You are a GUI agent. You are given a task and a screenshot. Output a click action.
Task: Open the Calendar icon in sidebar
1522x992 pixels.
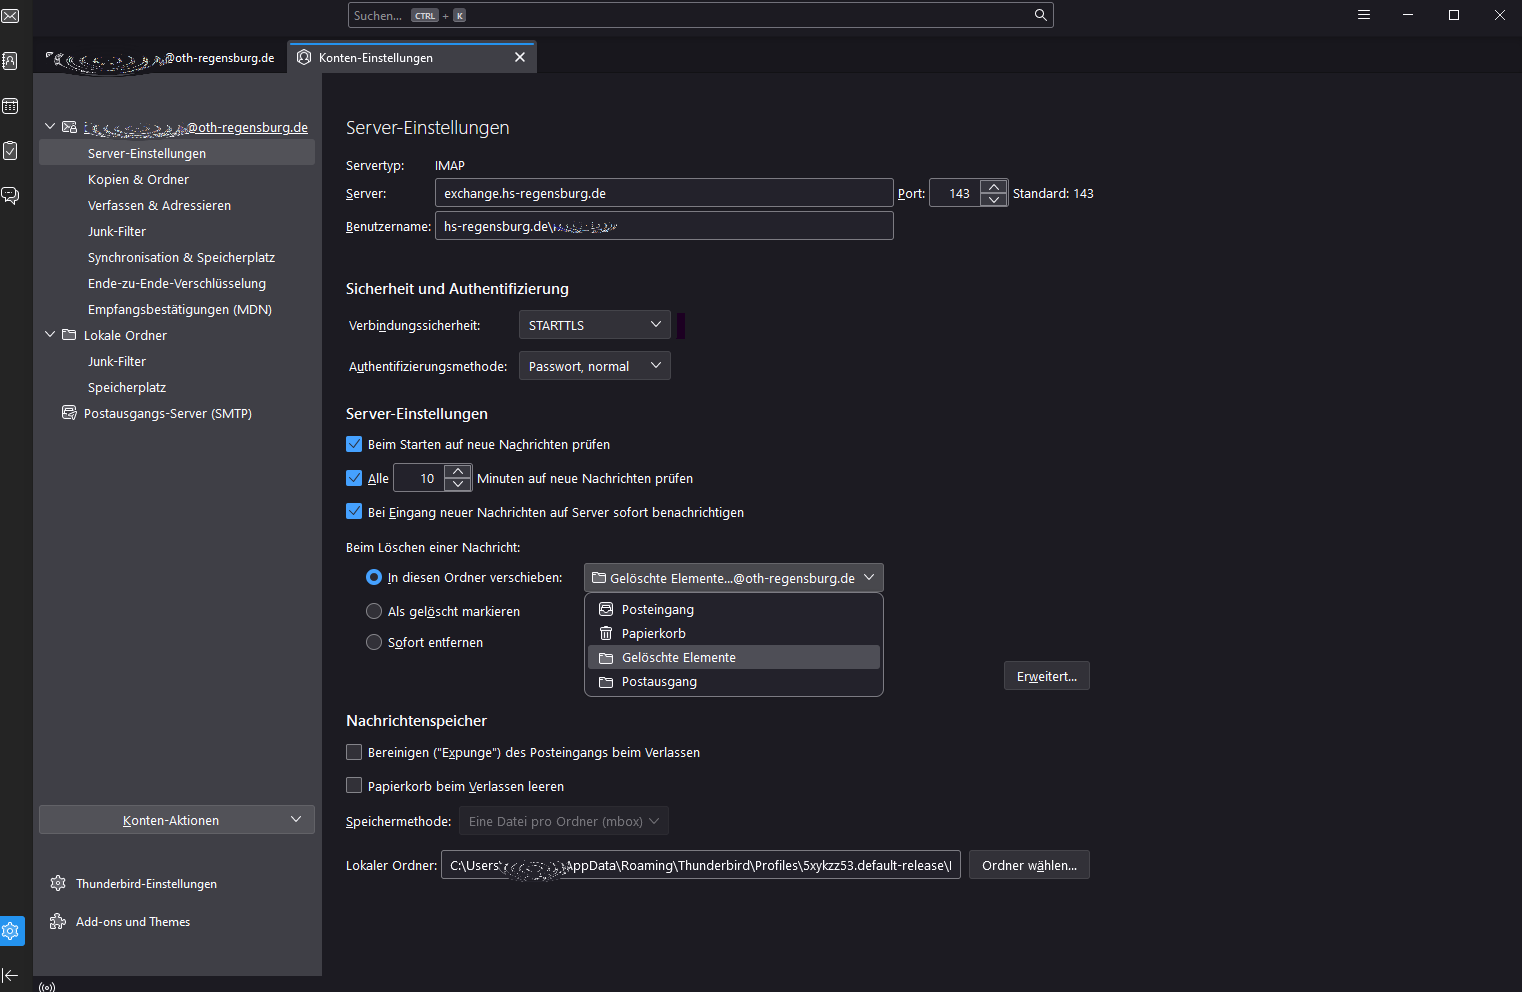click(x=10, y=106)
